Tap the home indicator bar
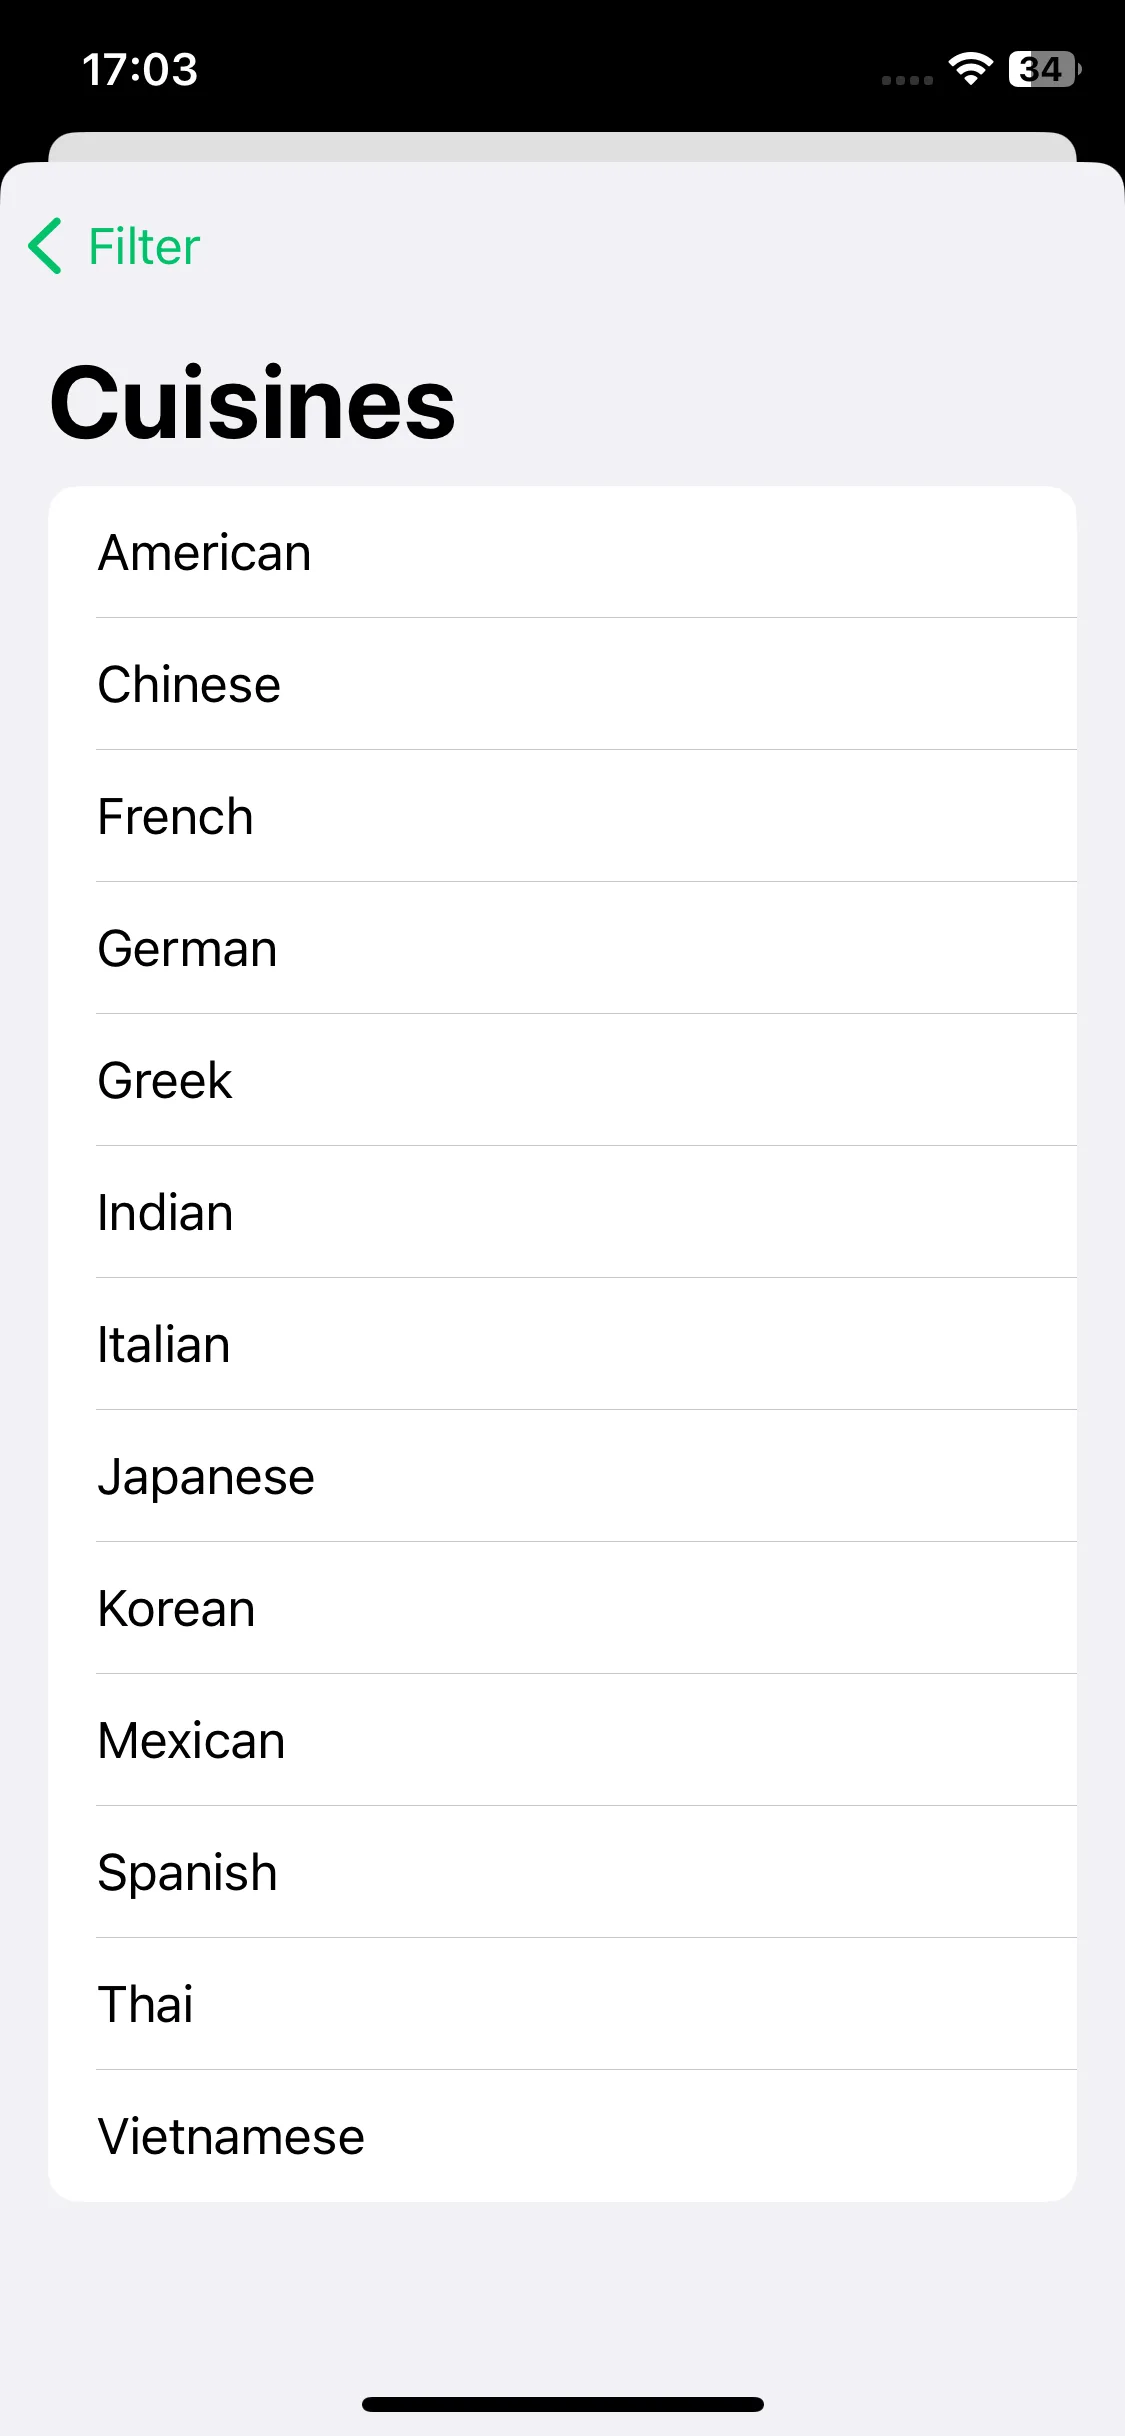Image resolution: width=1125 pixels, height=2436 pixels. [562, 2404]
